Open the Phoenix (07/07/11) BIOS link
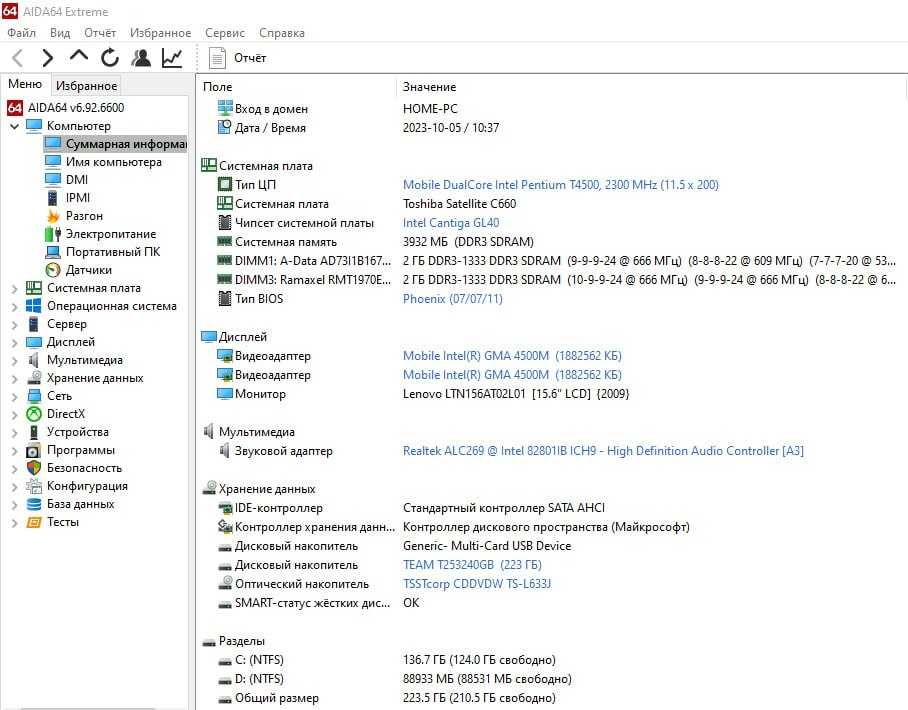 pos(453,299)
